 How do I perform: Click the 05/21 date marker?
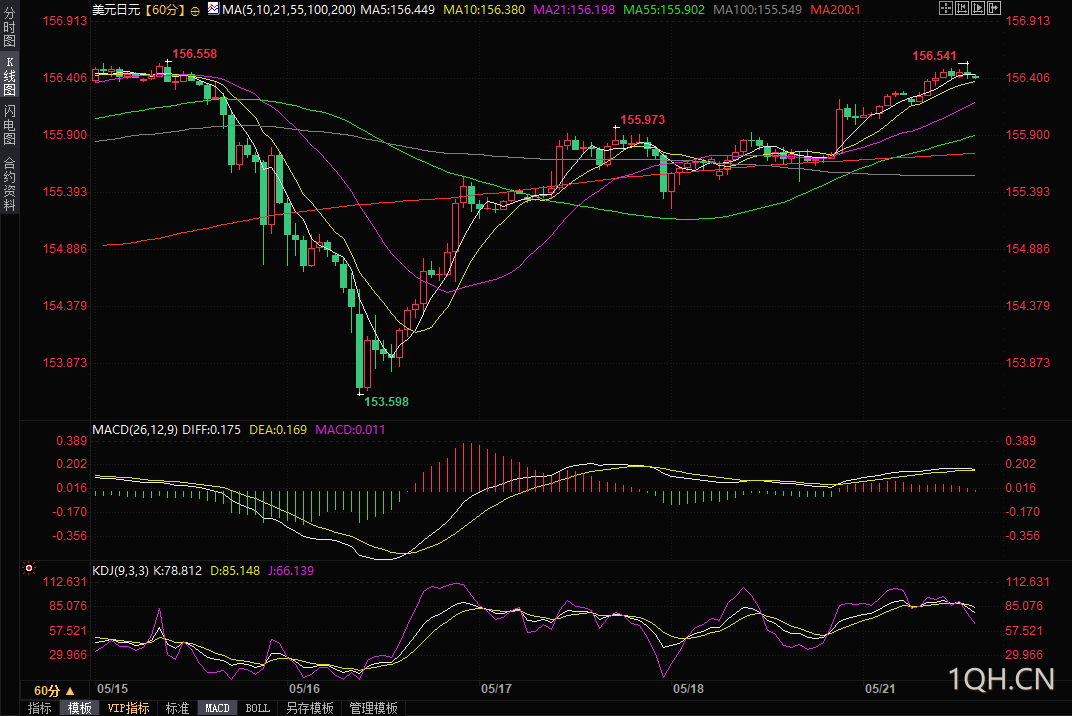(881, 688)
